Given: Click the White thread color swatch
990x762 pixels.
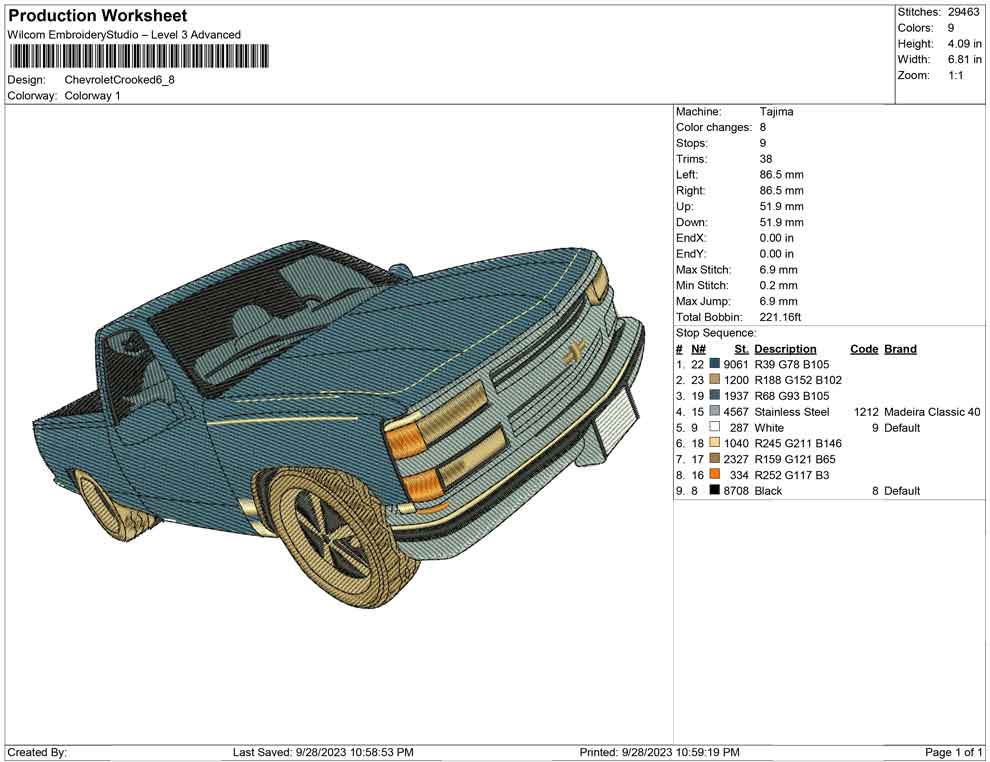Looking at the screenshot, I should 715,427.
